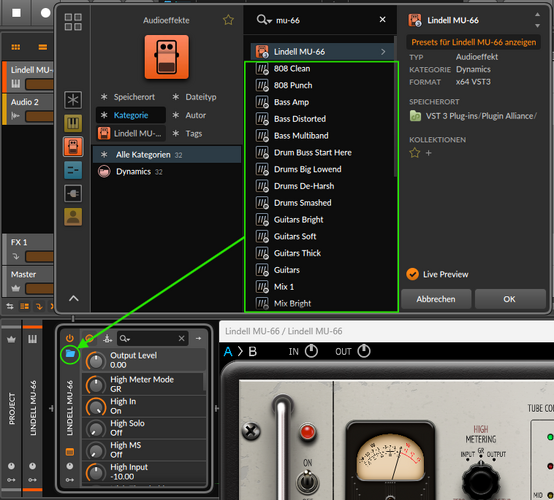This screenshot has width=554, height=500.
Task: Select the Kategorie filter tab
Action: (131, 115)
